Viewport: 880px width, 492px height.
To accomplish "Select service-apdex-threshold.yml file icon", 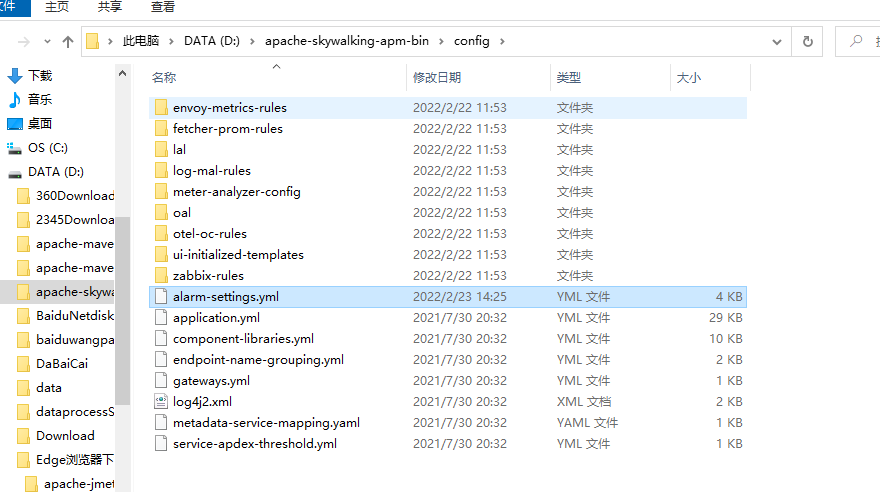I will tap(161, 444).
